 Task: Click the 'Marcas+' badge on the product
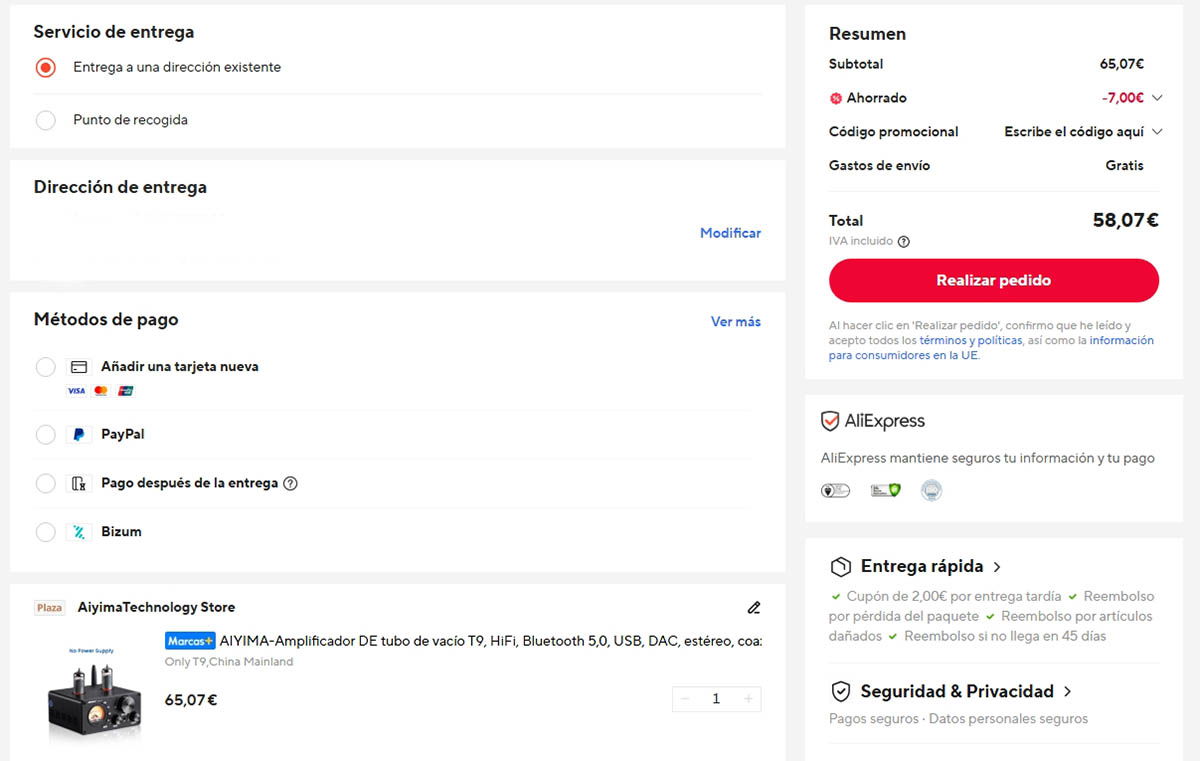(x=190, y=640)
